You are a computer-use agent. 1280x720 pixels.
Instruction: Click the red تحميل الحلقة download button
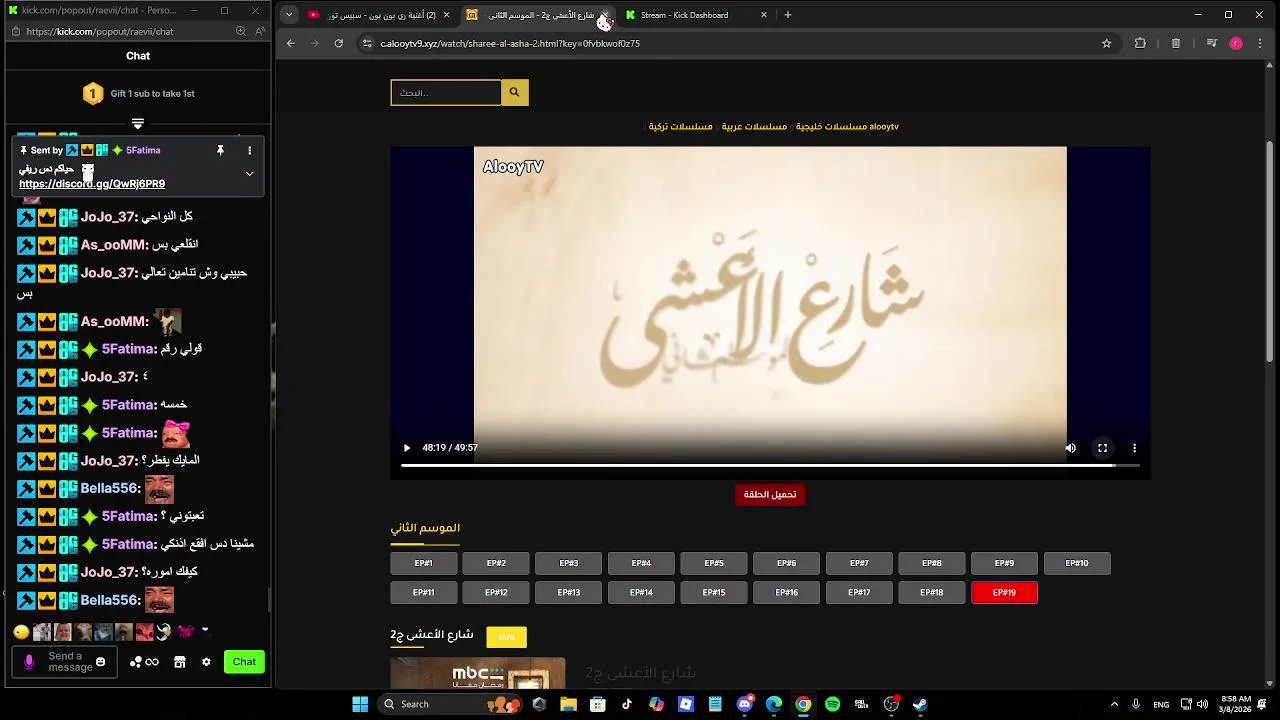[770, 494]
